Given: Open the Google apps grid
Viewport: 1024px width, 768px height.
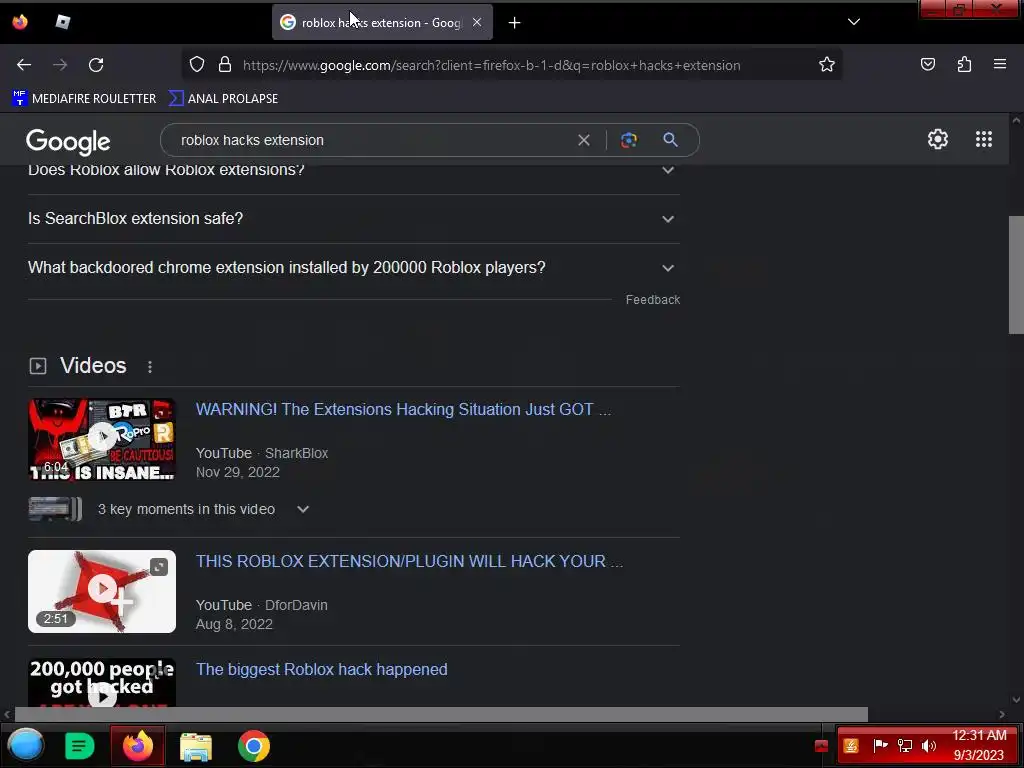Looking at the screenshot, I should [x=984, y=139].
